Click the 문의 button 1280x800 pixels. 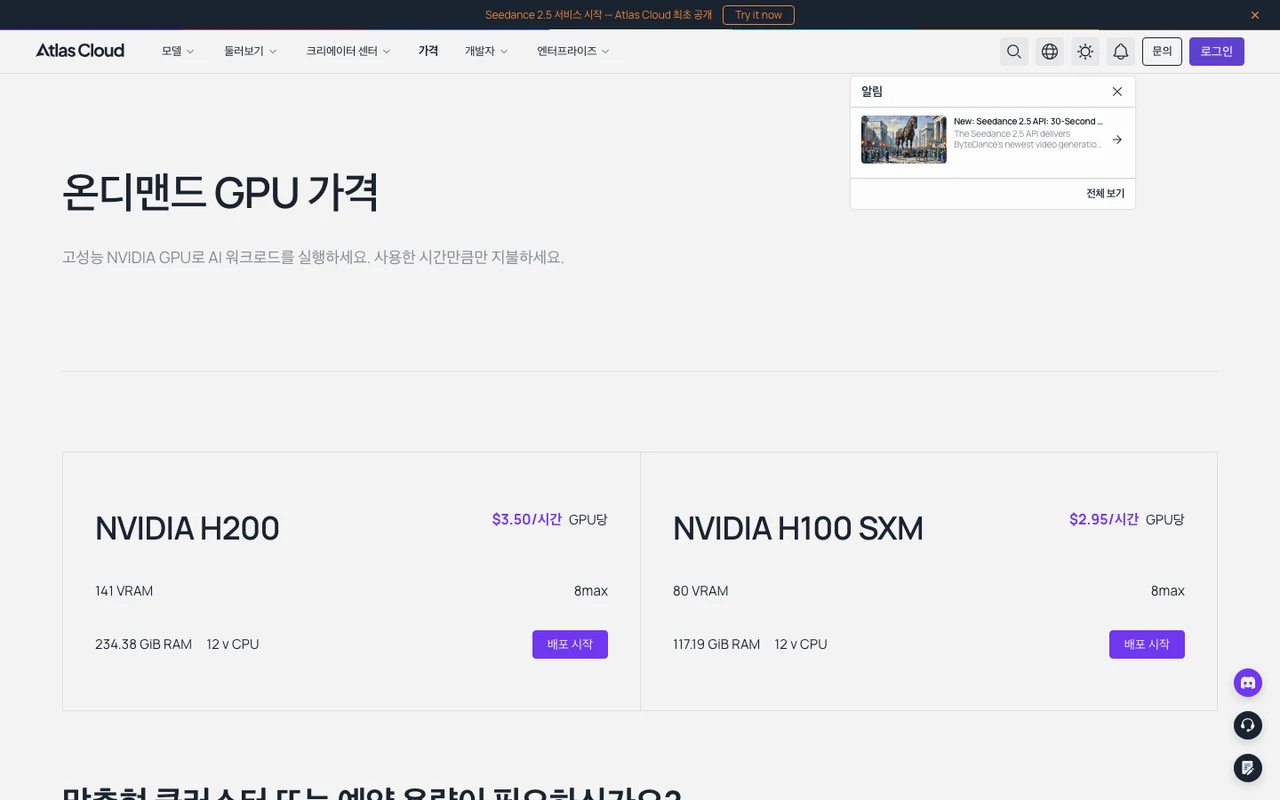click(1162, 51)
